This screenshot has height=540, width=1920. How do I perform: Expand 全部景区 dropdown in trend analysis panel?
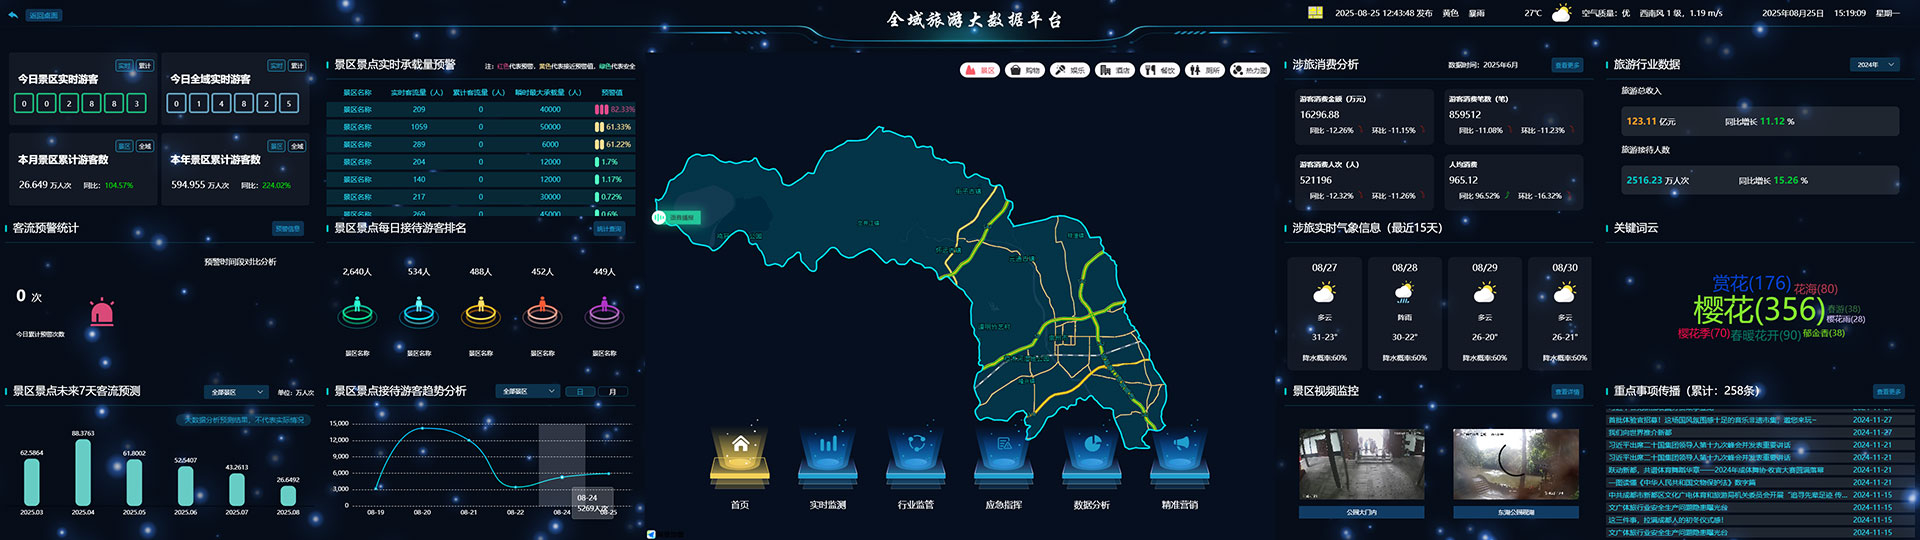coord(529,391)
